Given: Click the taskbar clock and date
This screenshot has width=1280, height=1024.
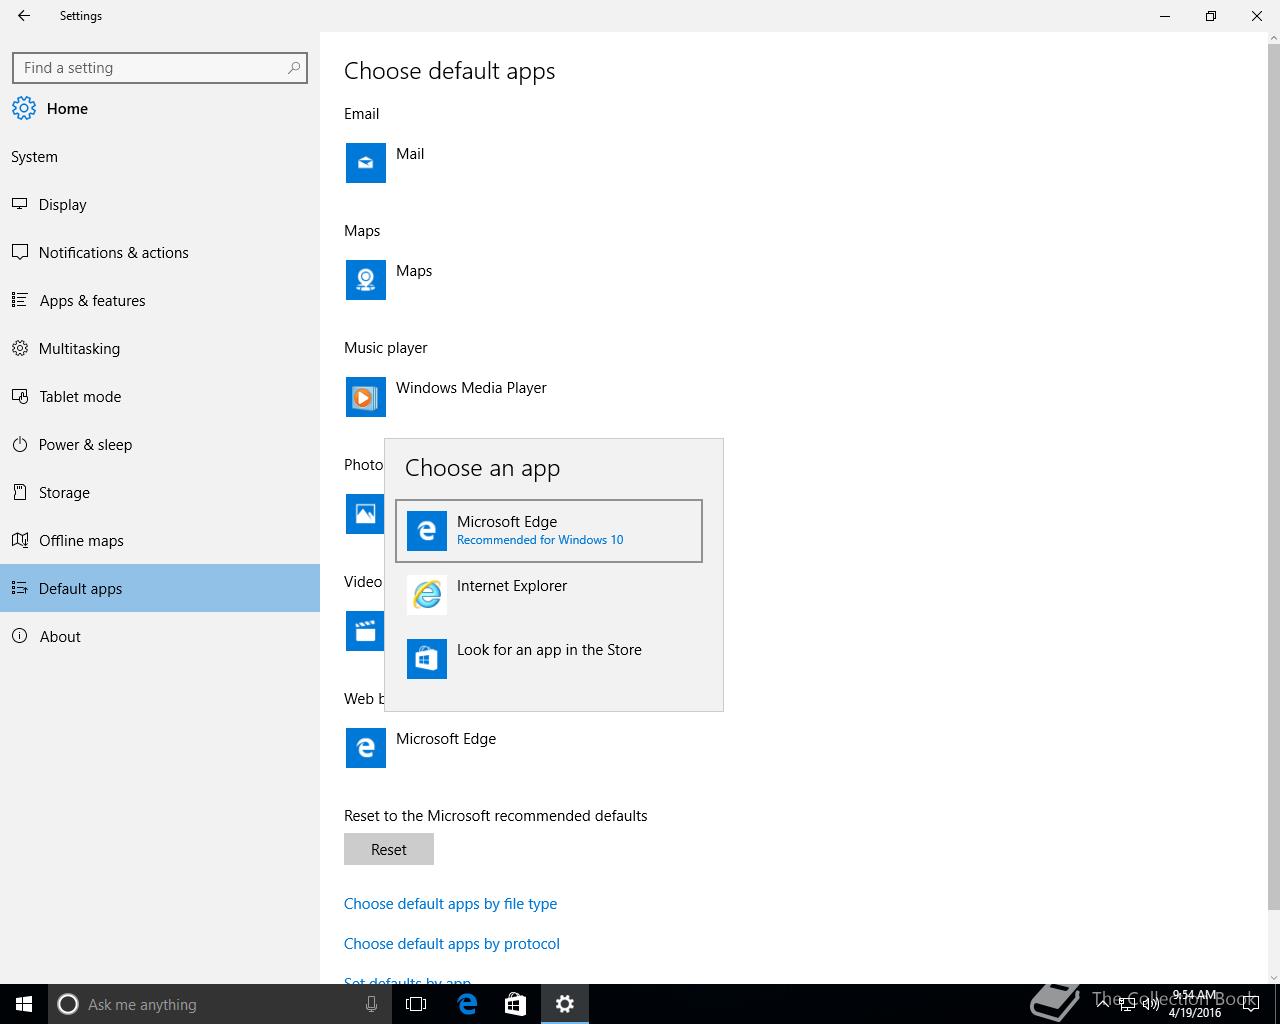Looking at the screenshot, I should pyautogui.click(x=1195, y=1004).
